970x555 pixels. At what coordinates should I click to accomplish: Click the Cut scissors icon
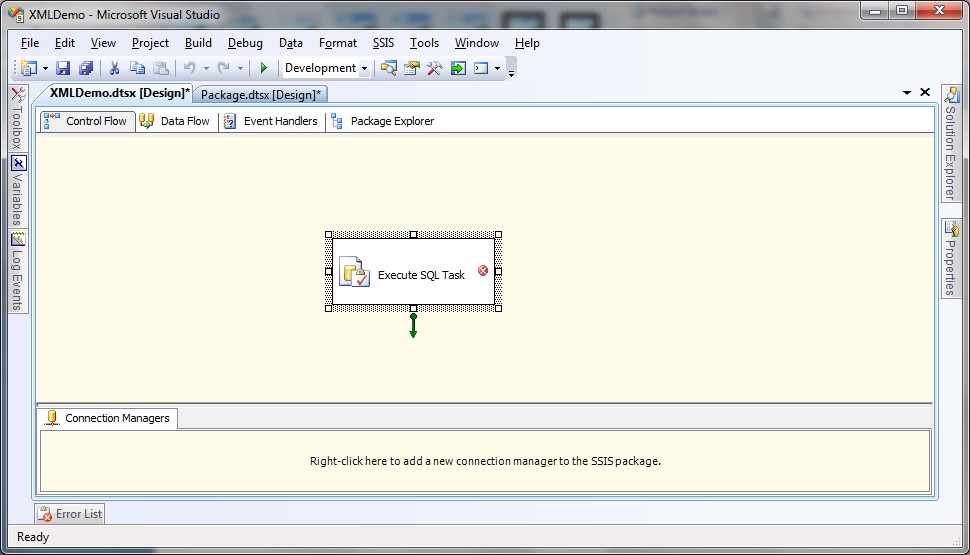point(114,68)
